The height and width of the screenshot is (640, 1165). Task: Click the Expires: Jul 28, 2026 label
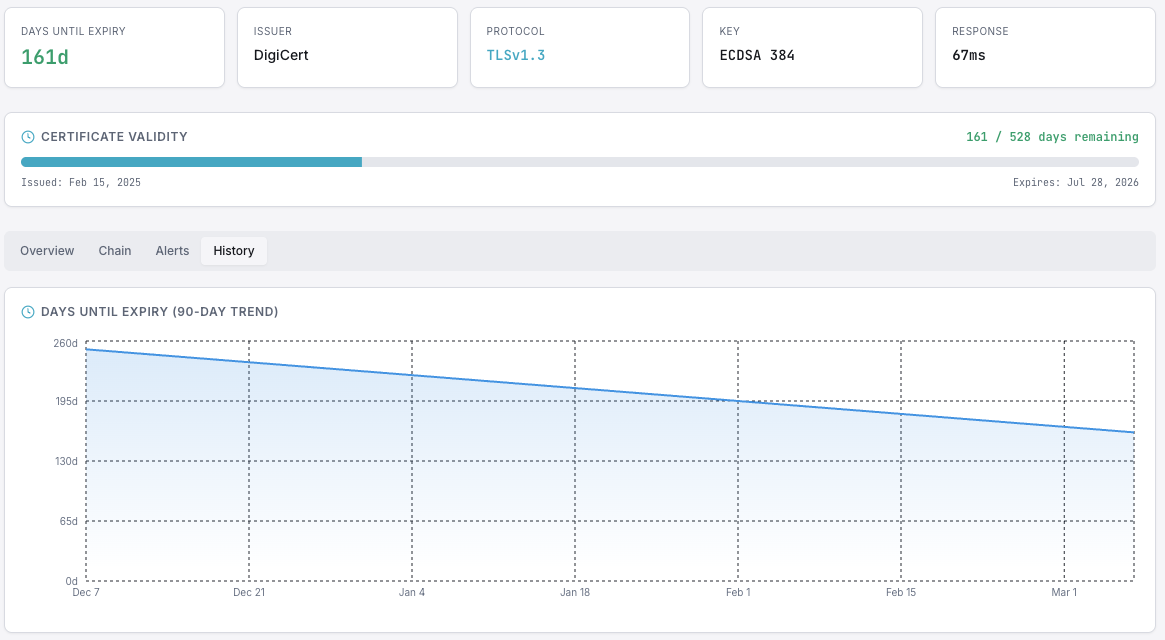click(x=1075, y=182)
